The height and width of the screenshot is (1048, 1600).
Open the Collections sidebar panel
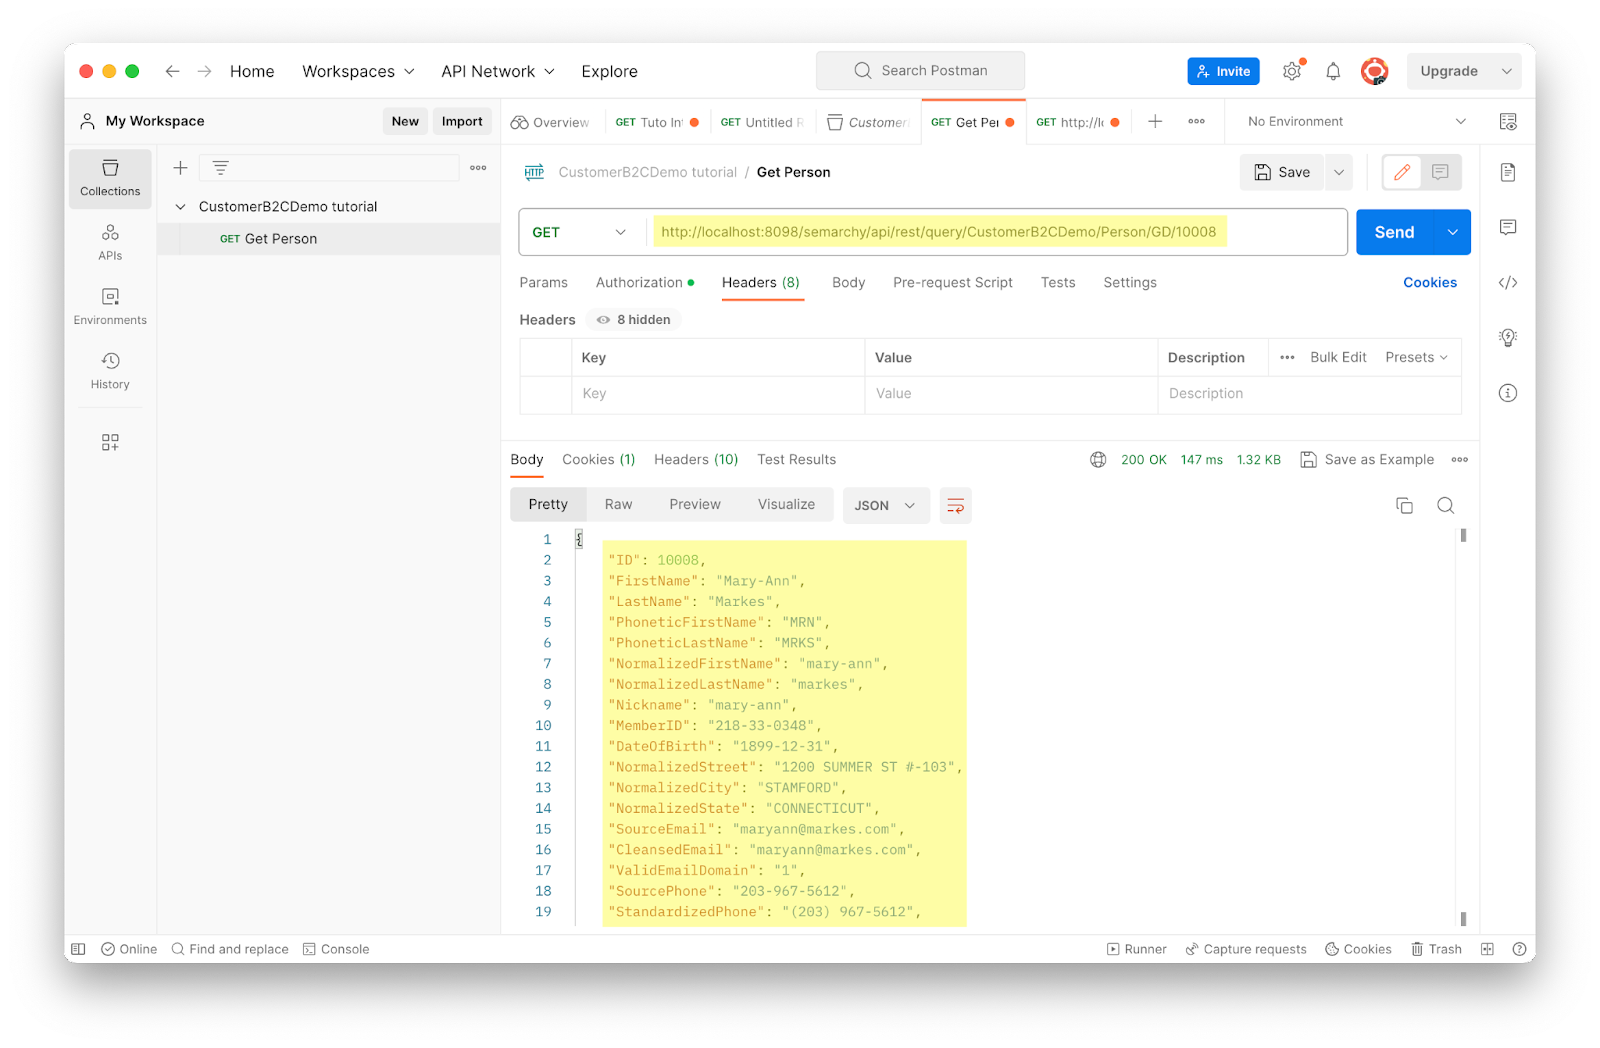coord(110,178)
